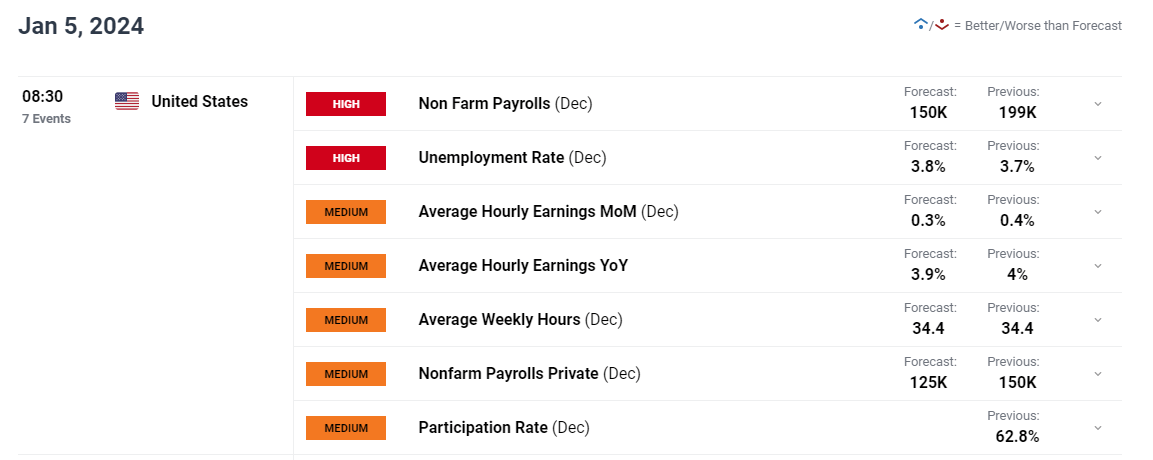Click the MEDIUM badge for Participation Rate
Viewport: 1153px width, 460px height.
click(346, 428)
